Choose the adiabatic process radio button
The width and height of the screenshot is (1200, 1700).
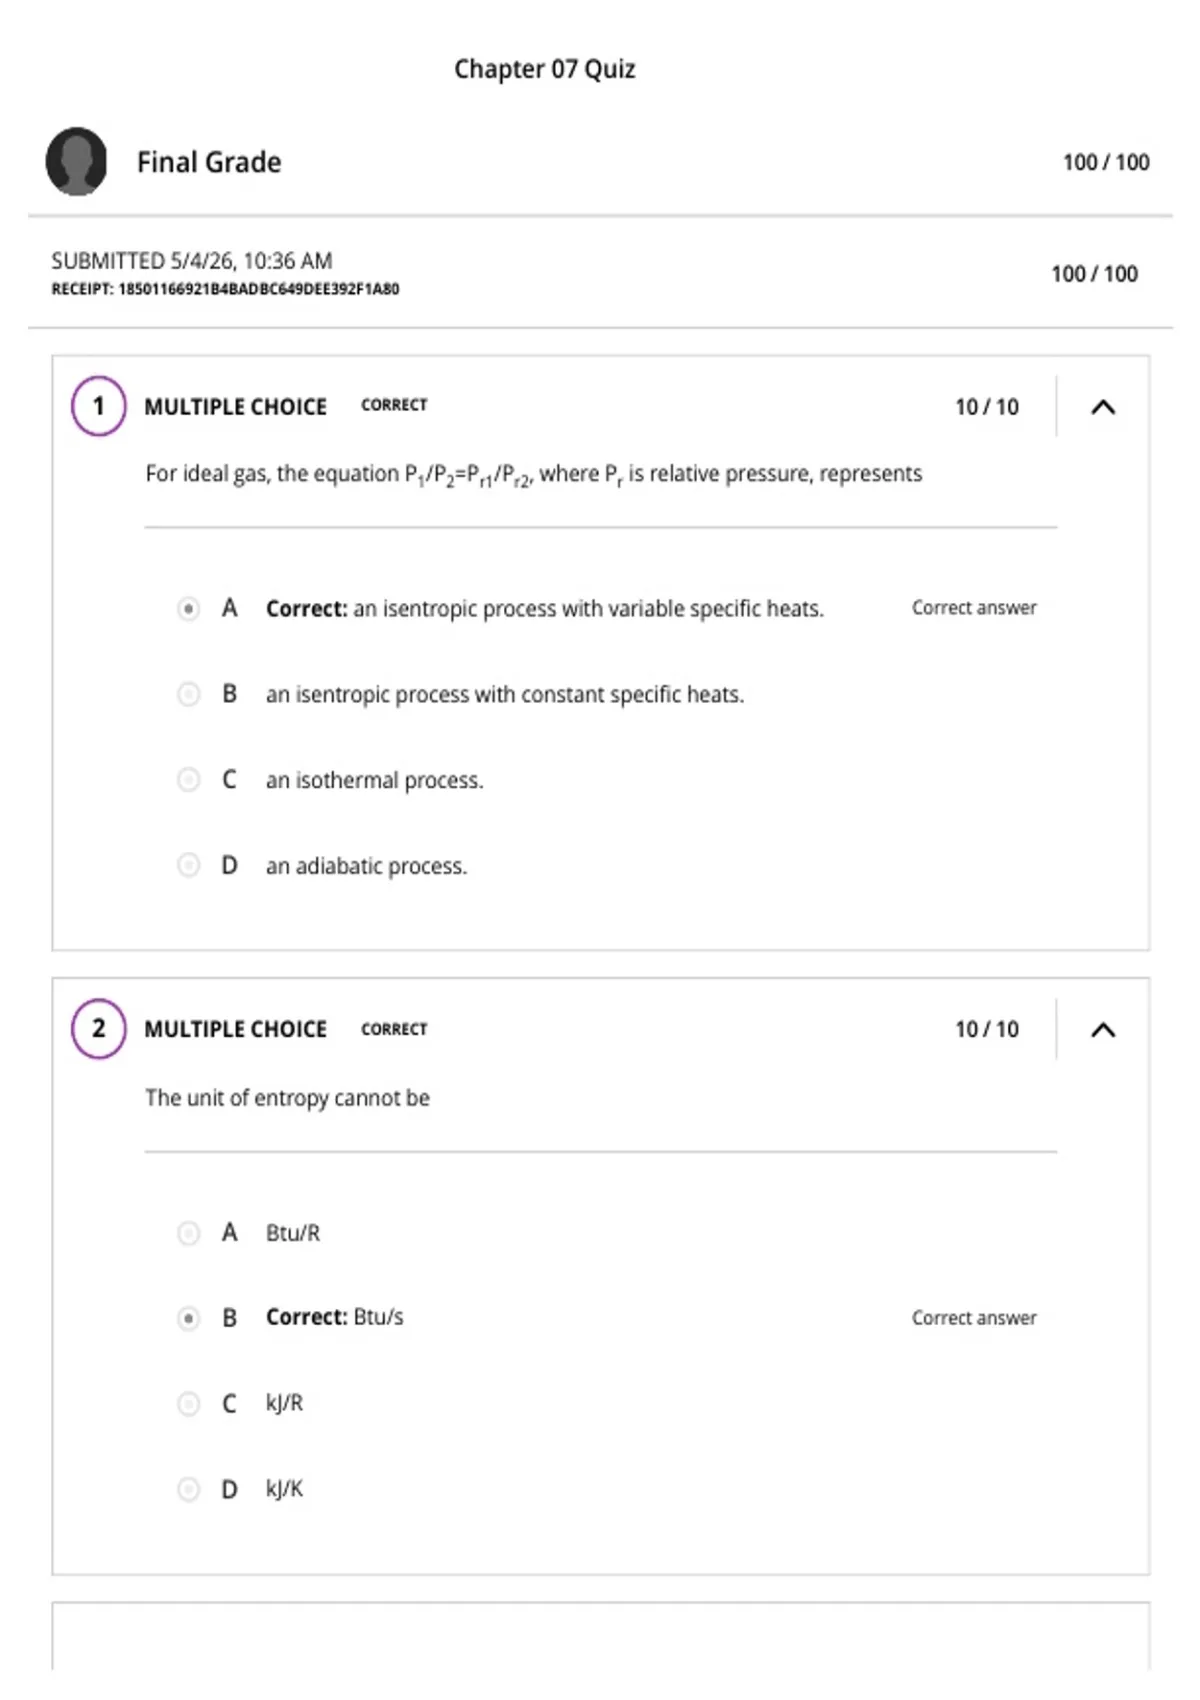pos(188,865)
